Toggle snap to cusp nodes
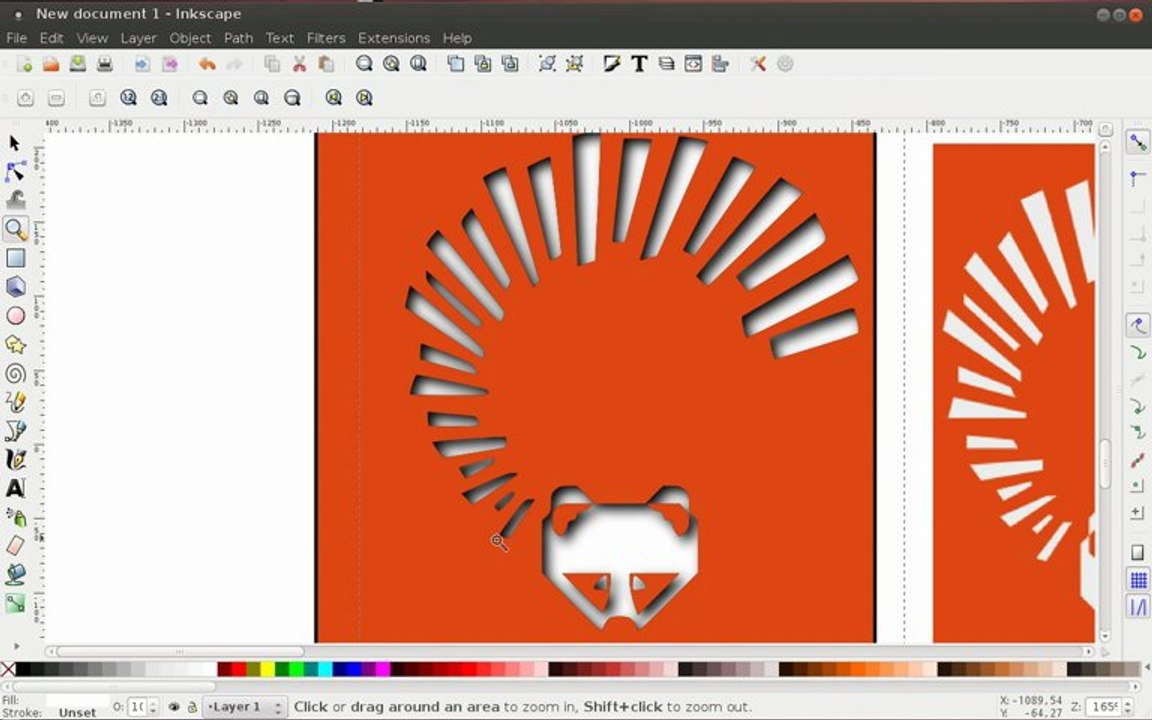This screenshot has height=720, width=1152. pos(1137,406)
